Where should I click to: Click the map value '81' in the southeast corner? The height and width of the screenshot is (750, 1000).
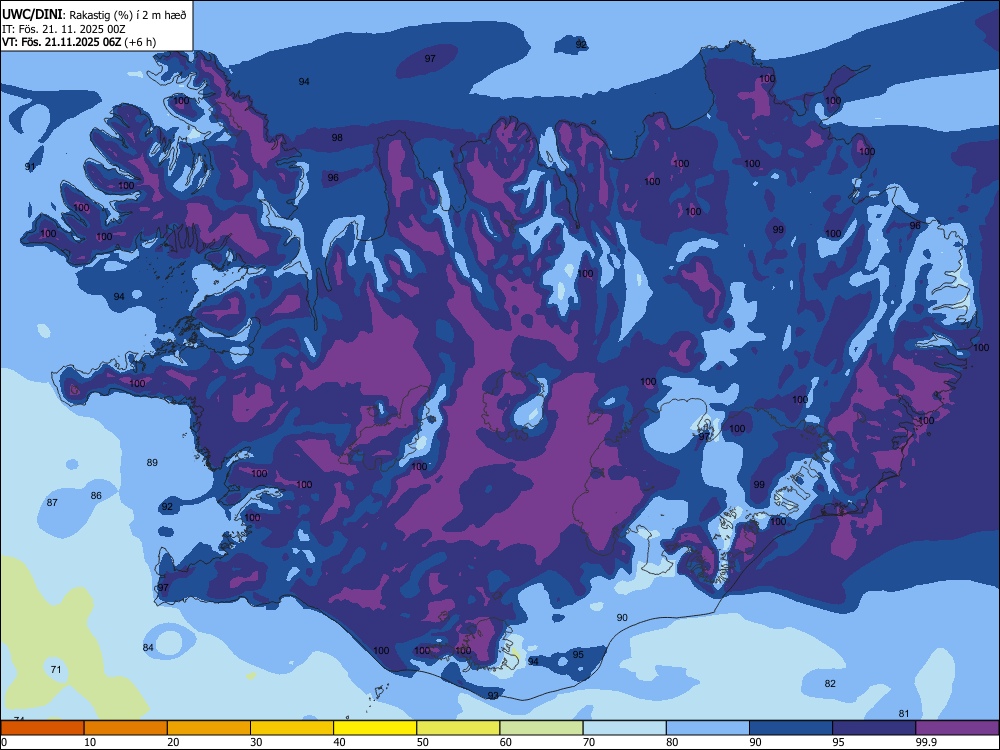[904, 714]
